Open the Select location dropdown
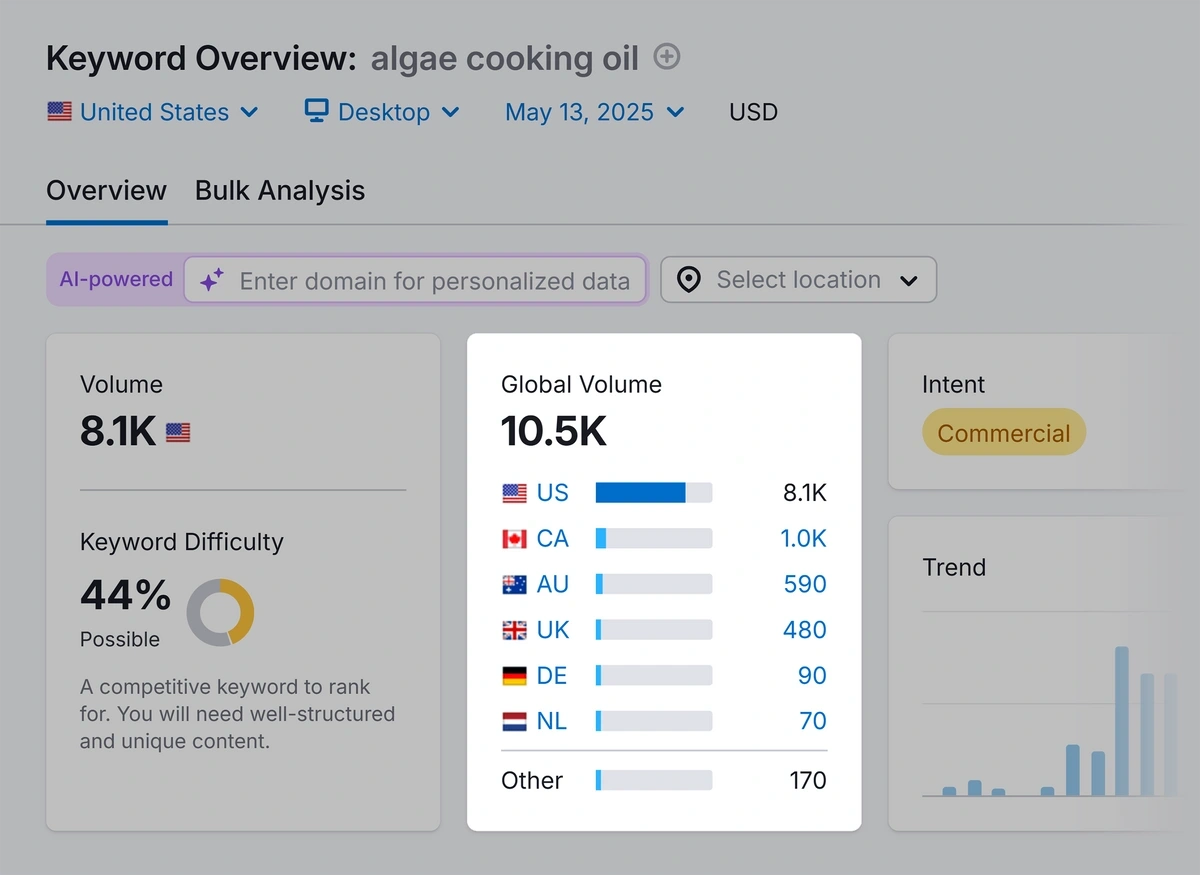This screenshot has width=1200, height=875. point(798,280)
